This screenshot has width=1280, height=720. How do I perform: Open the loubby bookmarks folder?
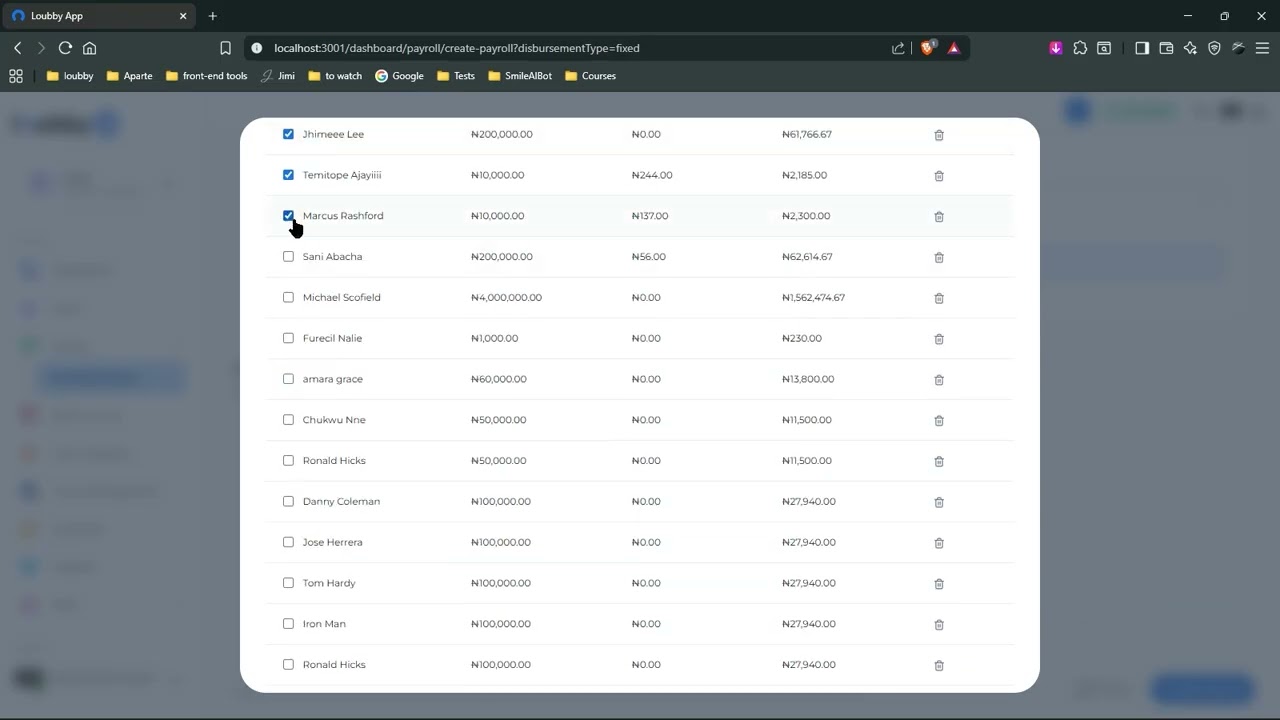click(x=70, y=76)
